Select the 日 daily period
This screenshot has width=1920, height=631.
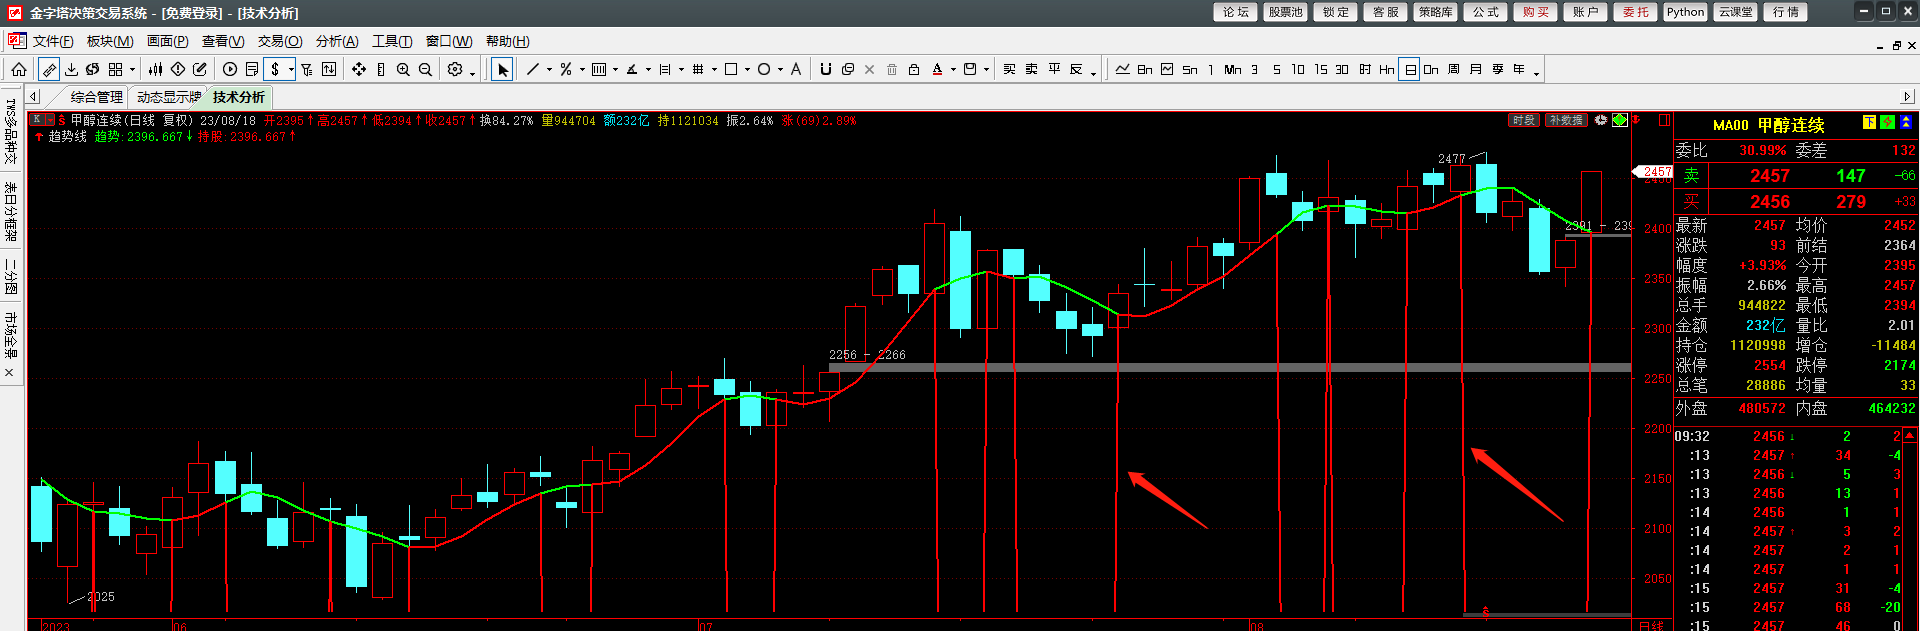click(x=1409, y=69)
